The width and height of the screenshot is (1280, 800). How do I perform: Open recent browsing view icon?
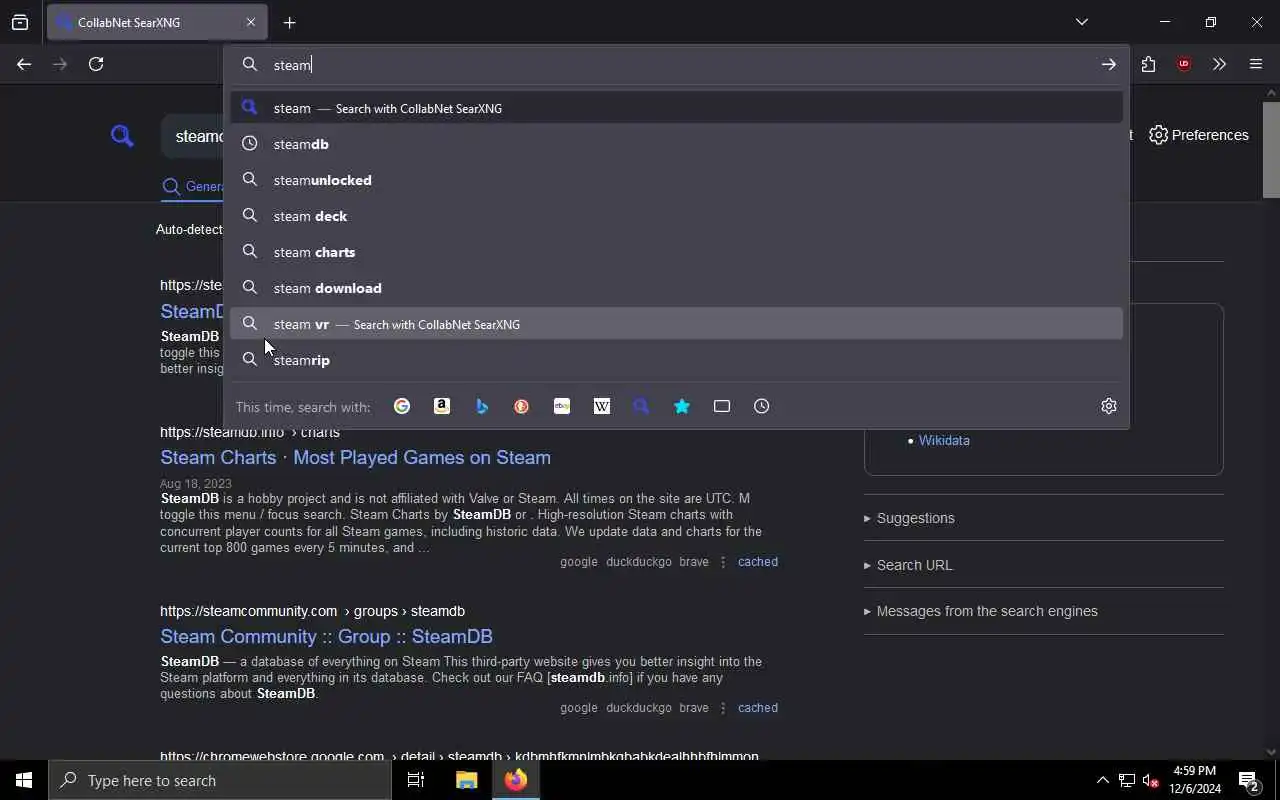(x=20, y=22)
